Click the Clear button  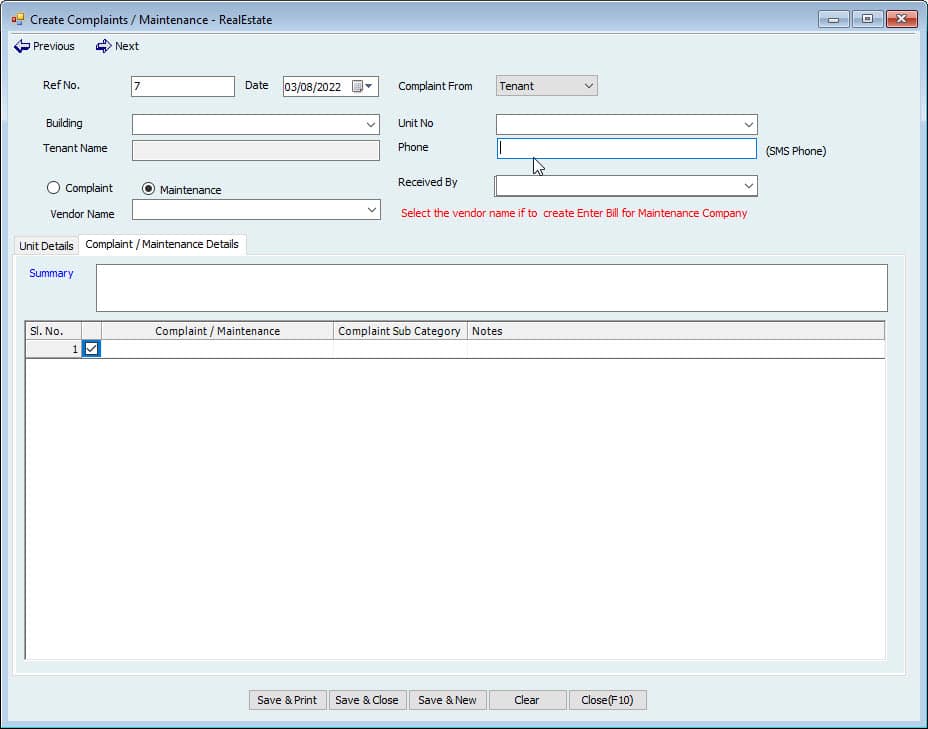tap(527, 700)
